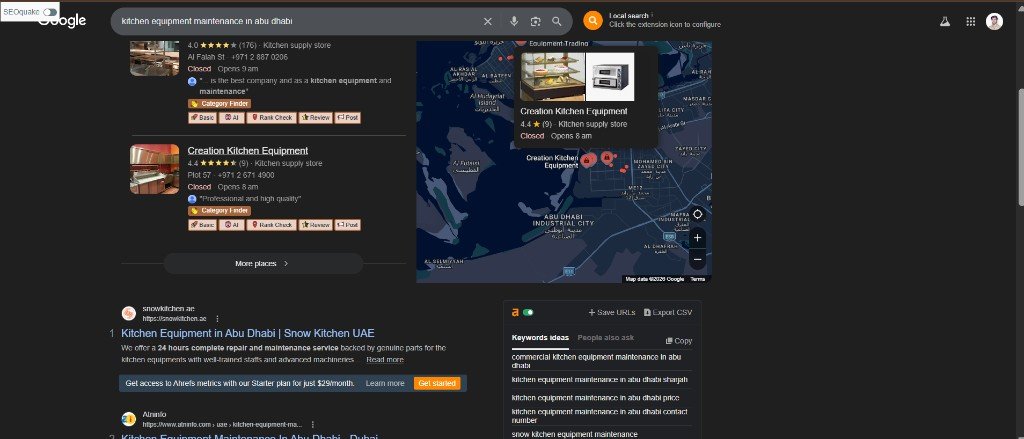Click Category Finder under Creation Kitchen Equipment
Viewport: 1024px width, 439px height.
pyautogui.click(x=219, y=211)
